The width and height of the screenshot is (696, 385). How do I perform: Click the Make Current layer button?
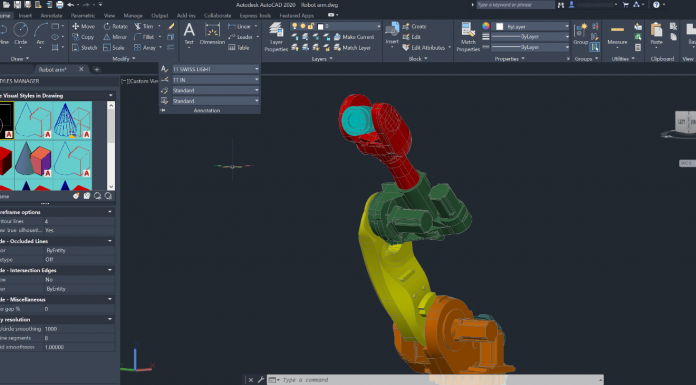point(354,37)
